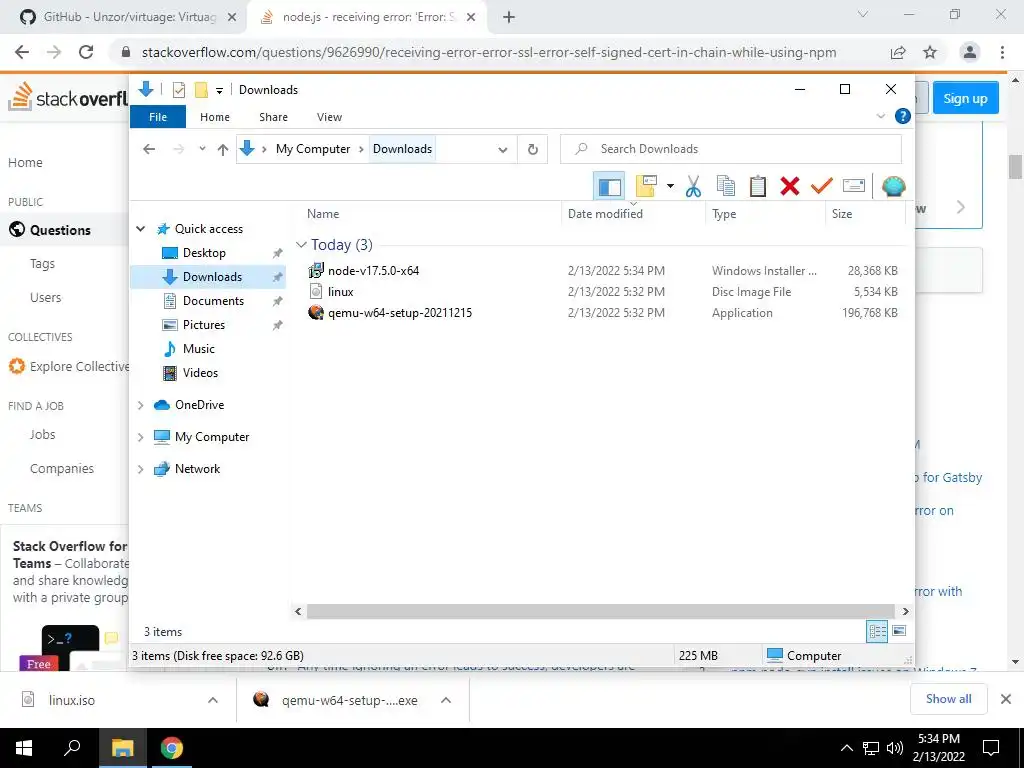
Task: Open the Customize Quick Access Toolbar dropdown
Action: 219,90
